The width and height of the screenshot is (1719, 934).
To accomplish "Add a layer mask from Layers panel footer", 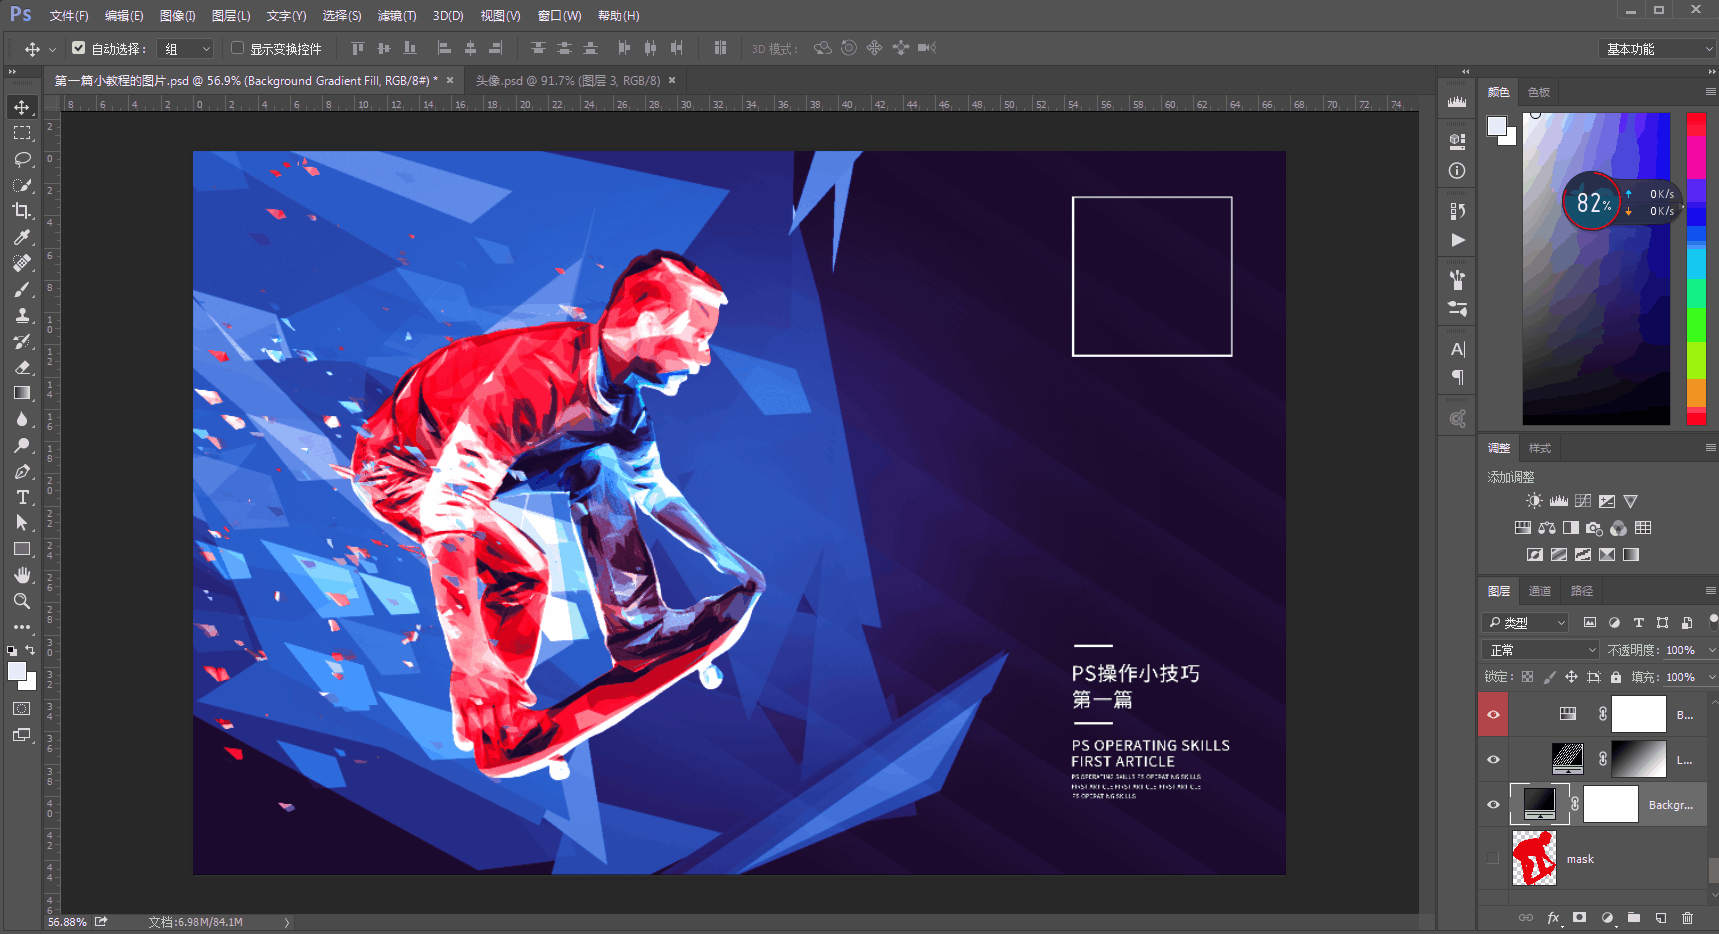I will [x=1579, y=917].
